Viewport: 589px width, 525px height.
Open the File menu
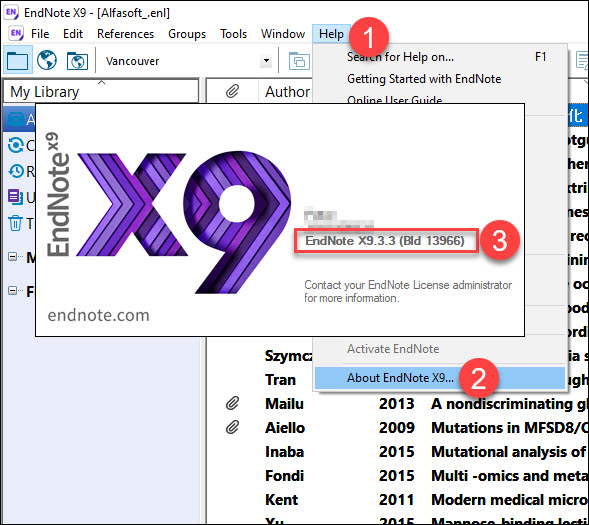[x=40, y=34]
